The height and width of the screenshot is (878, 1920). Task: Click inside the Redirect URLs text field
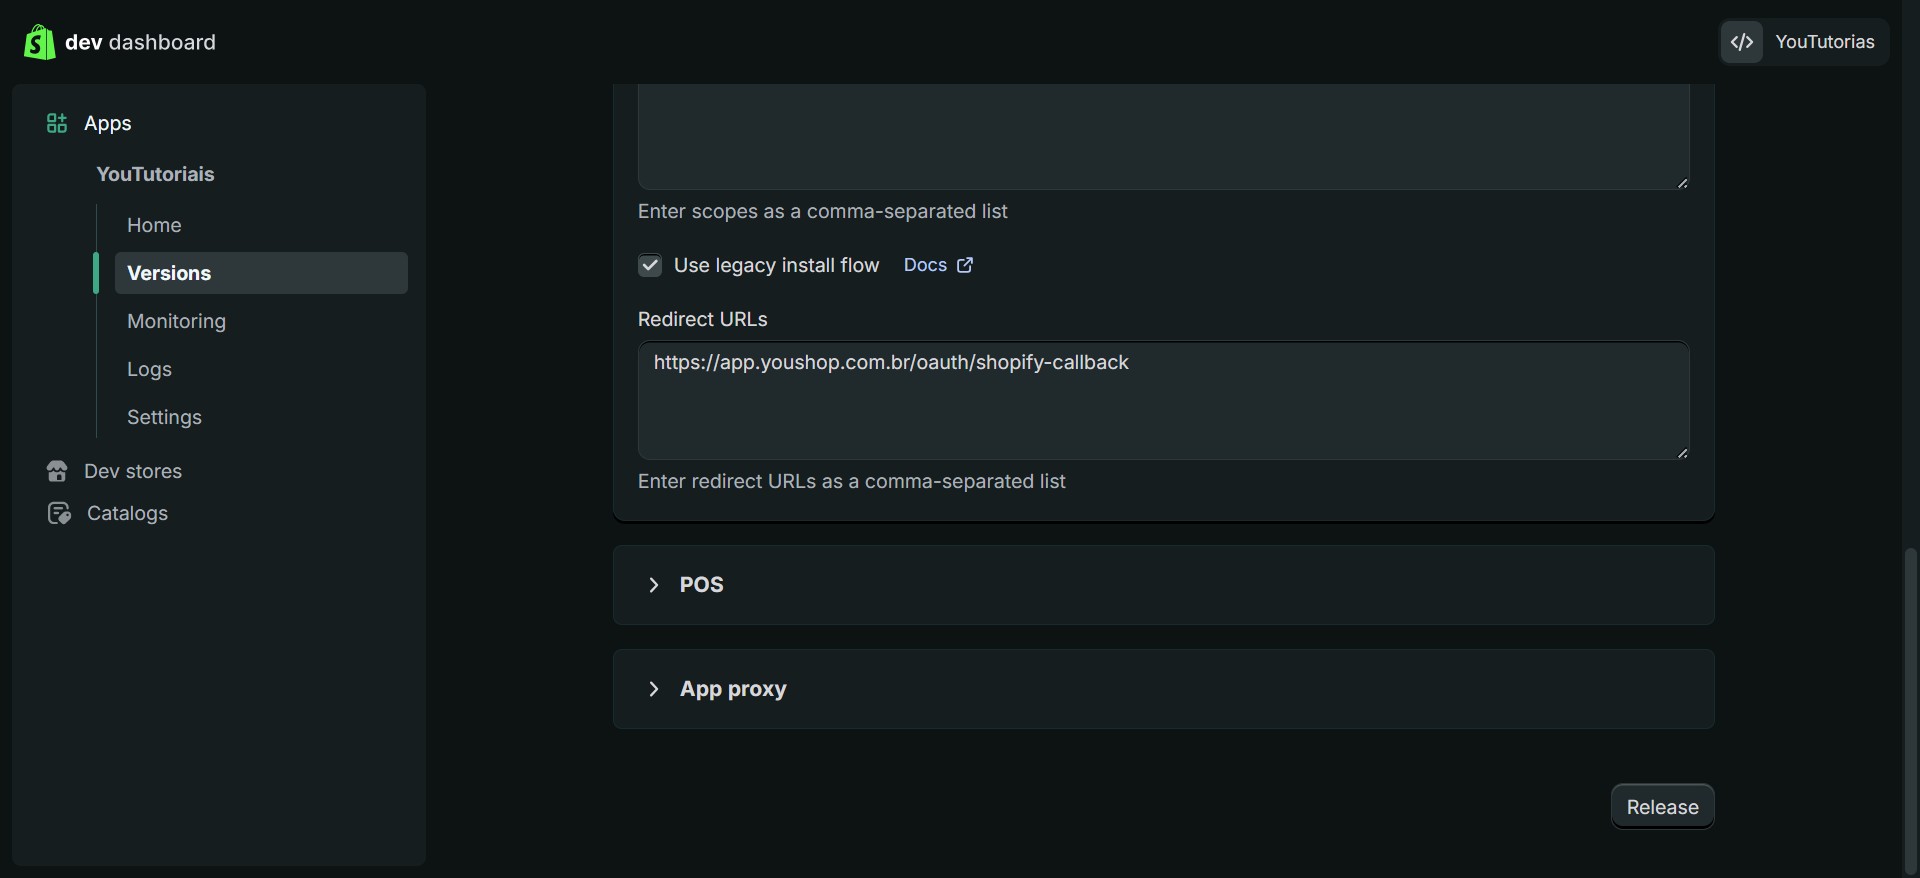[x=1163, y=401]
